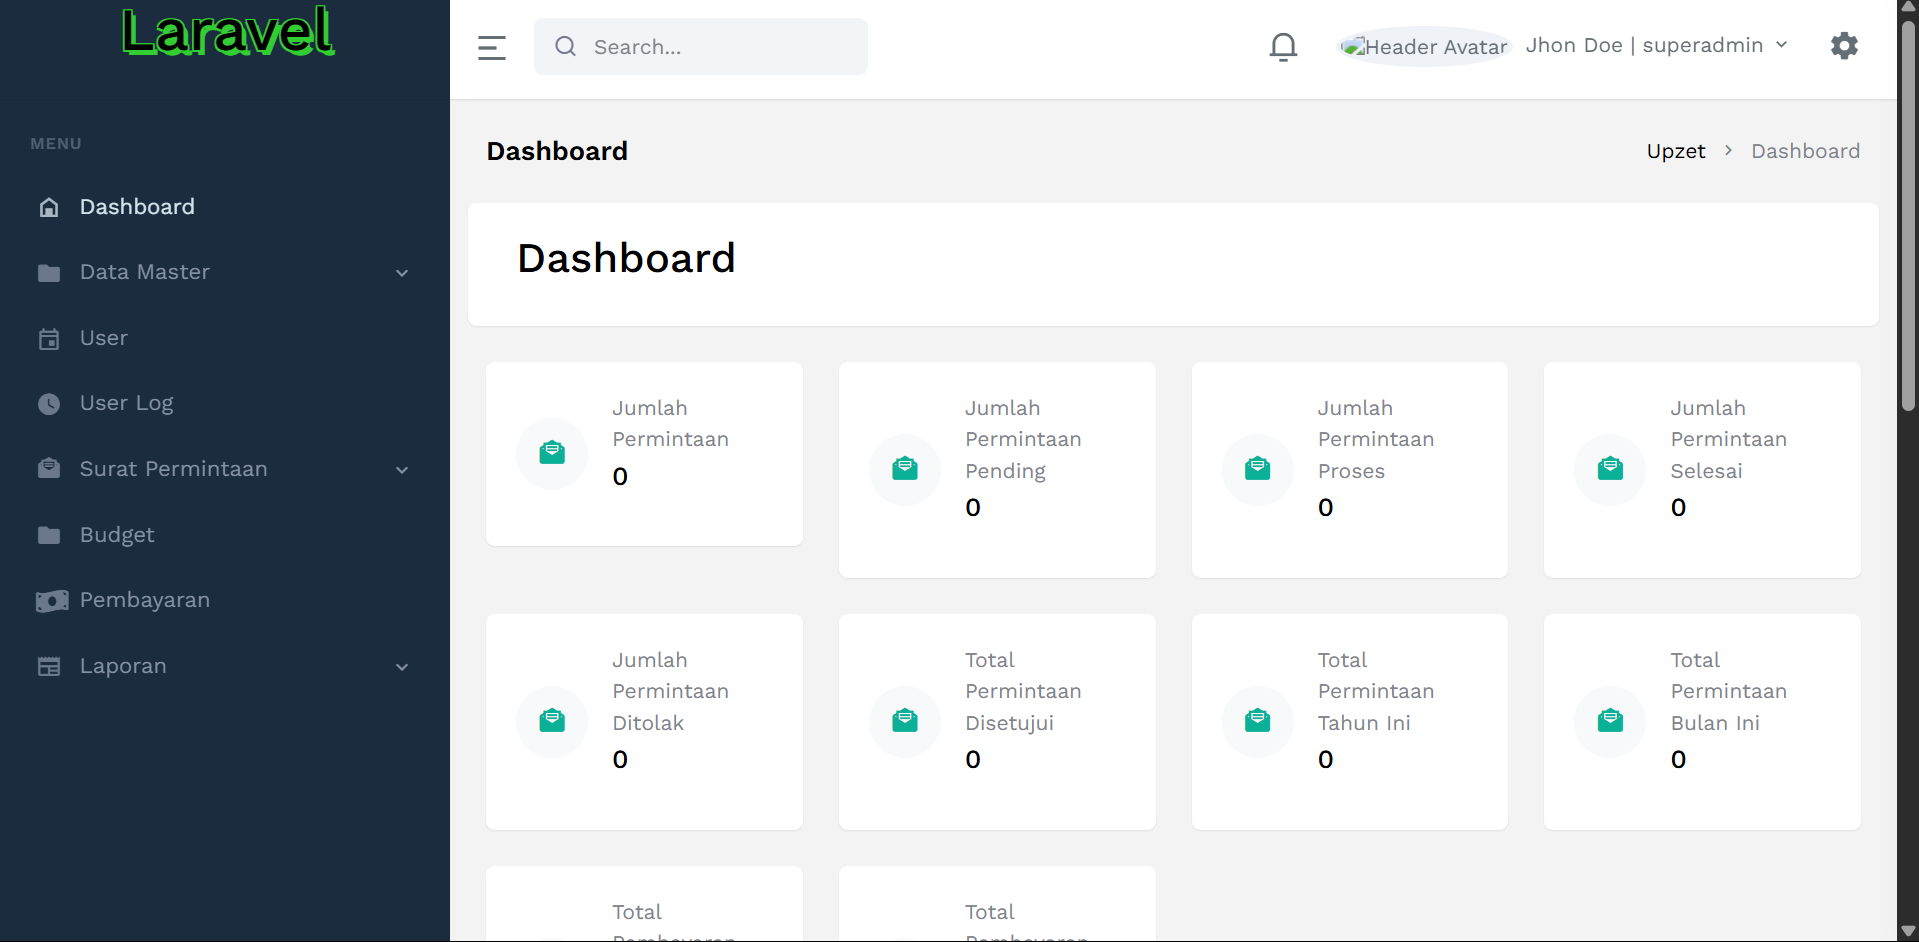Expand the Surat Permintaan submenu chevron
Screen dimensions: 1919x942
click(x=402, y=470)
